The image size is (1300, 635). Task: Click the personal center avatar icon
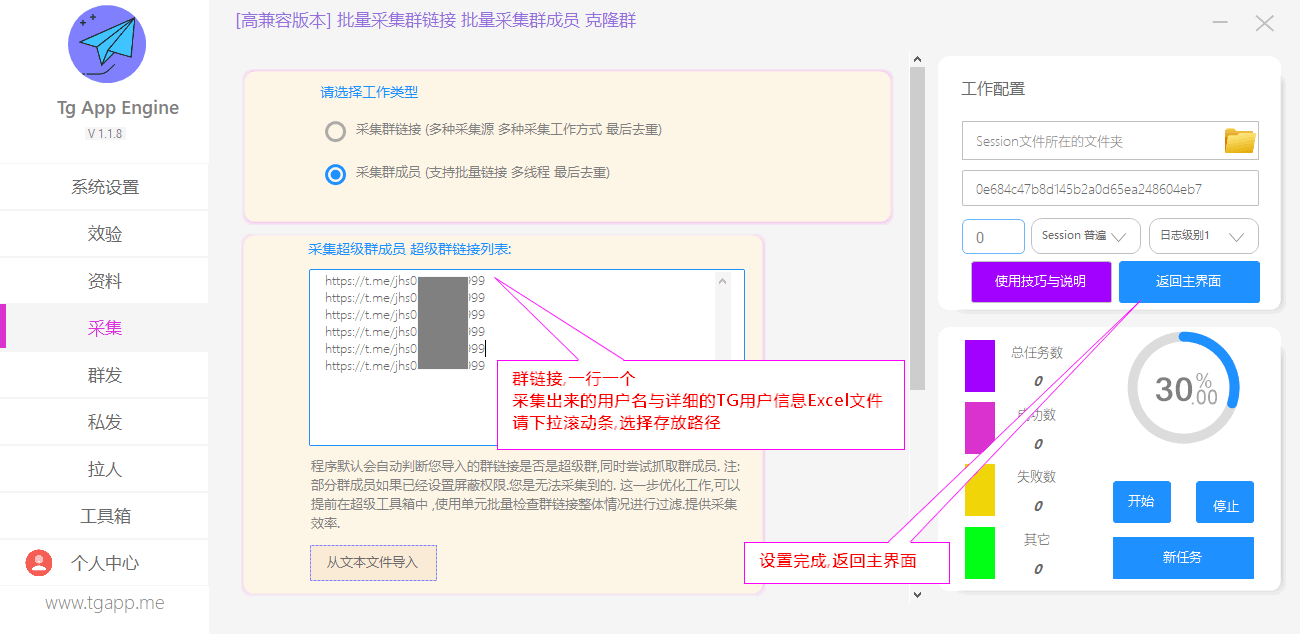coord(39,563)
